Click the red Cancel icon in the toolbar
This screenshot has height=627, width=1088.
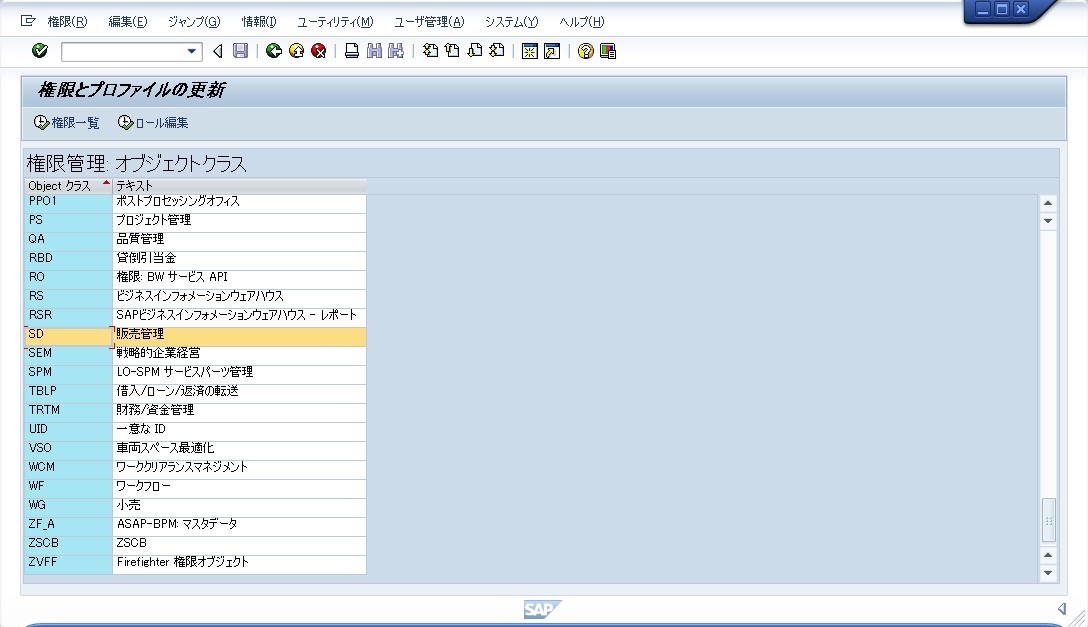click(x=318, y=51)
